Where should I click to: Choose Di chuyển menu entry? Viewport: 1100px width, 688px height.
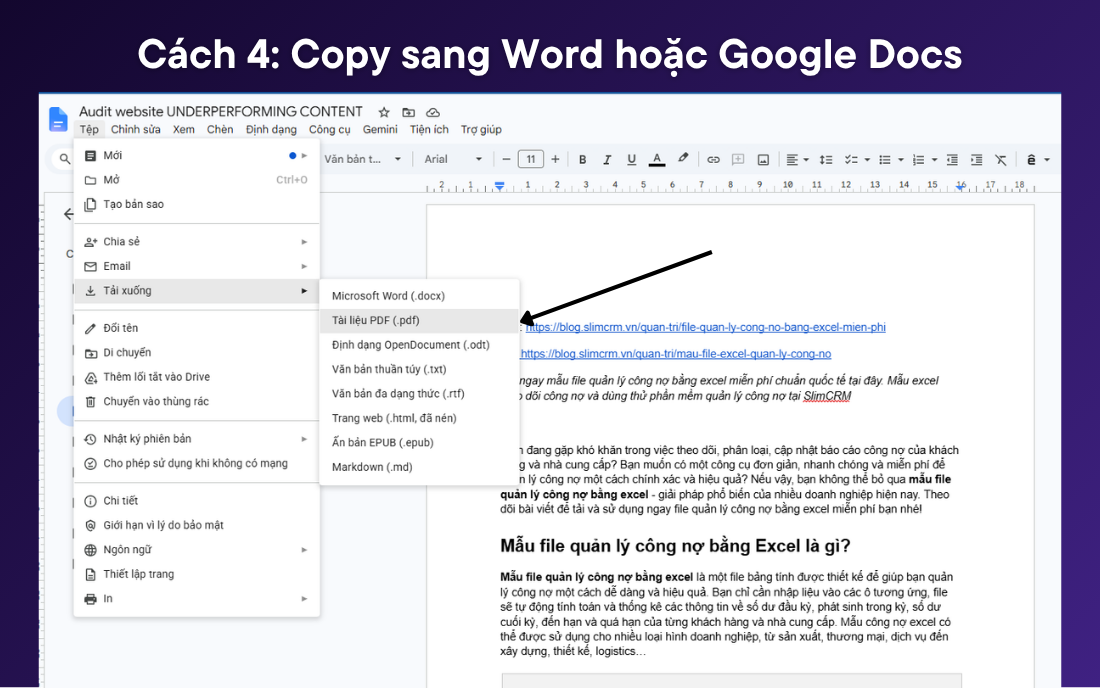[196, 352]
